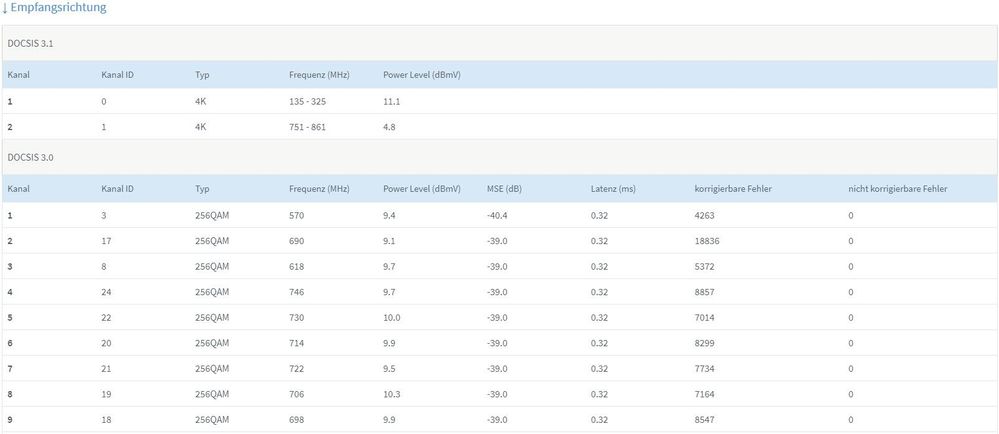This screenshot has height=434, width=999.
Task: Select frequency range 135 - 325
Action: (307, 101)
